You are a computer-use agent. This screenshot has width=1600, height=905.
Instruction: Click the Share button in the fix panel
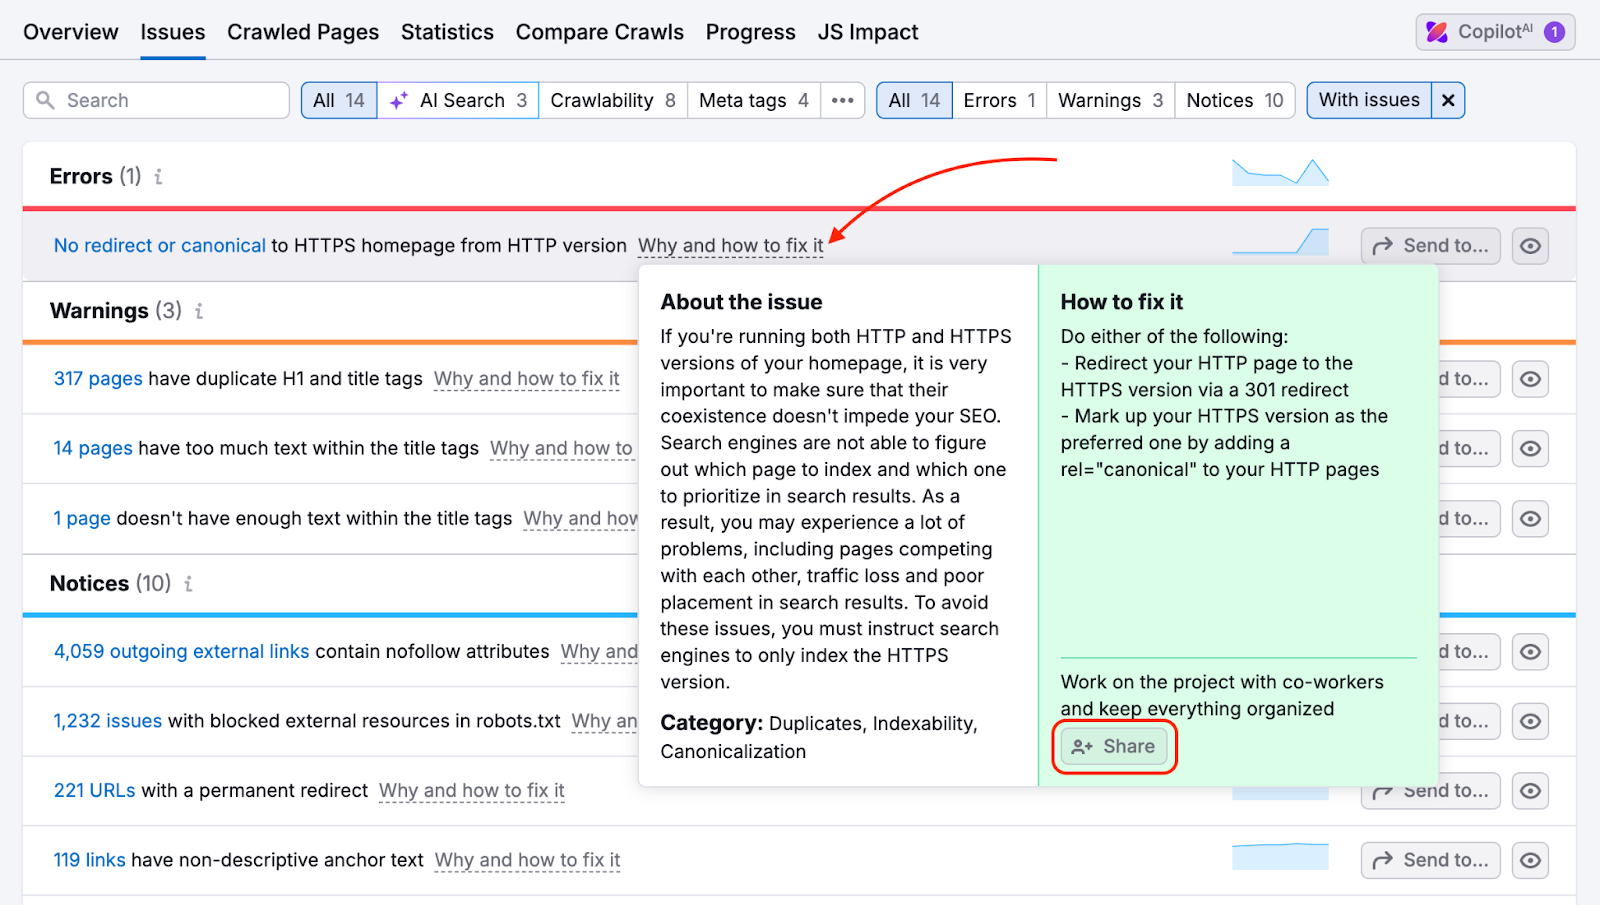click(x=1113, y=746)
